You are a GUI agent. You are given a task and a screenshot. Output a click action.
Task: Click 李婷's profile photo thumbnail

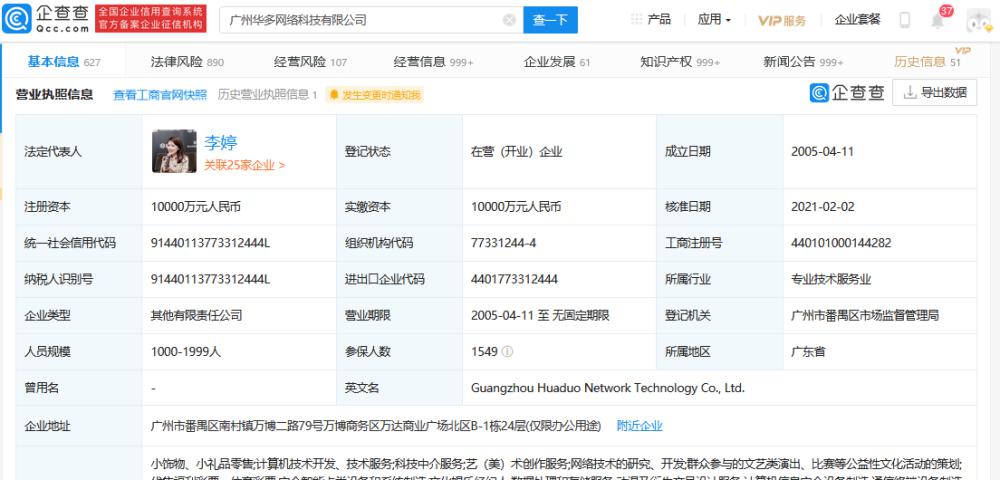coord(173,152)
